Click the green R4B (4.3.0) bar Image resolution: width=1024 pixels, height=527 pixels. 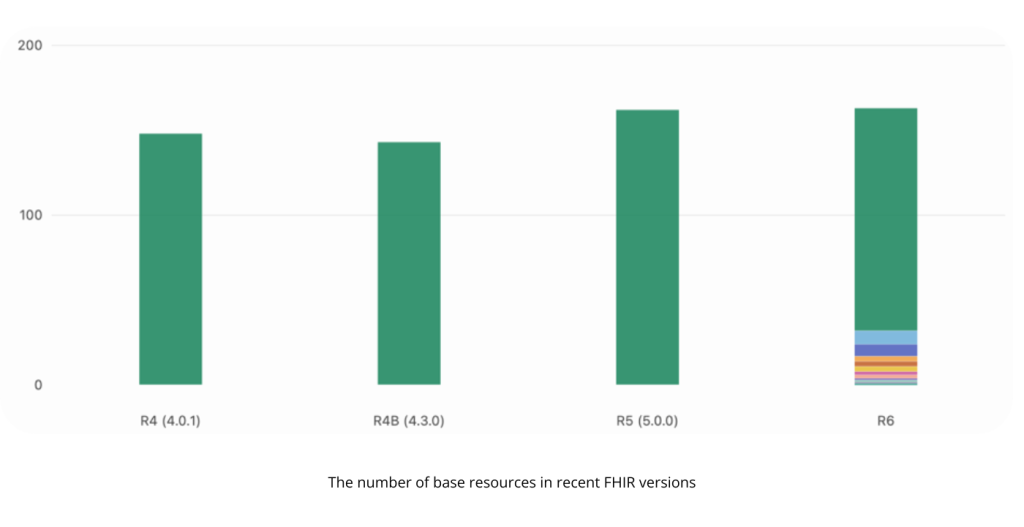[409, 263]
